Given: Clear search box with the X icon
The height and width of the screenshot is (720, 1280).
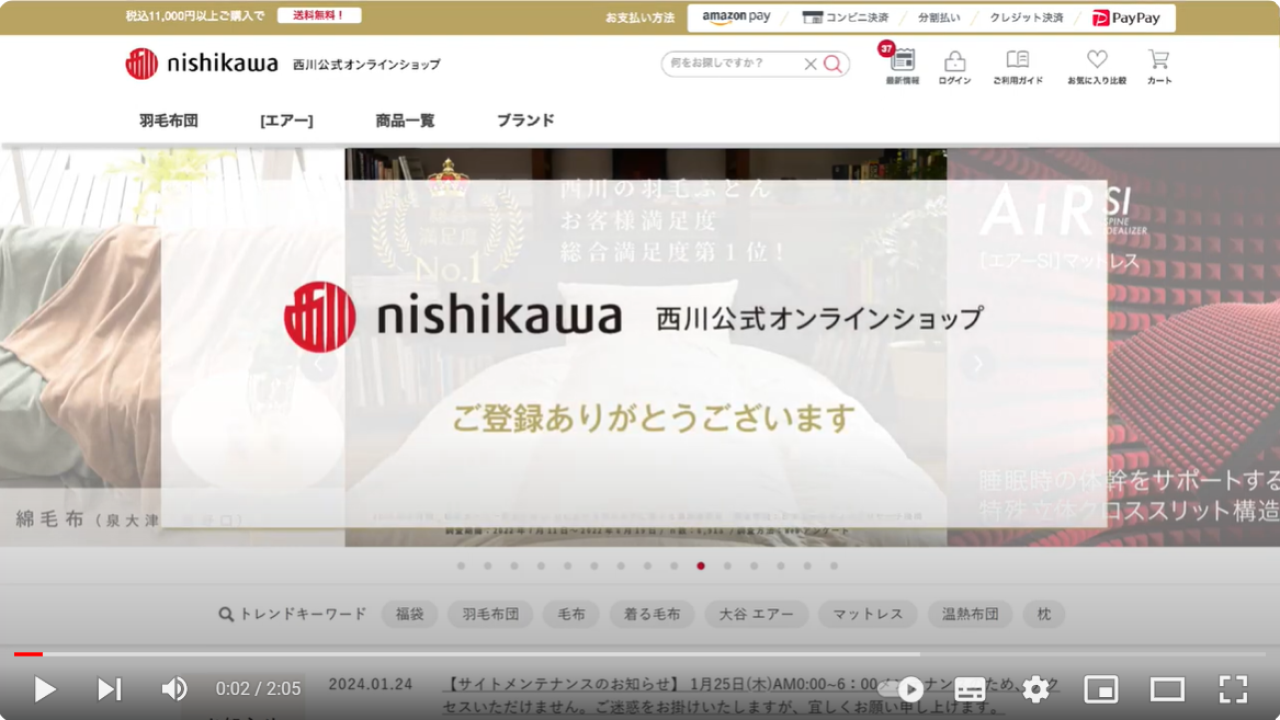Looking at the screenshot, I should pos(810,64).
